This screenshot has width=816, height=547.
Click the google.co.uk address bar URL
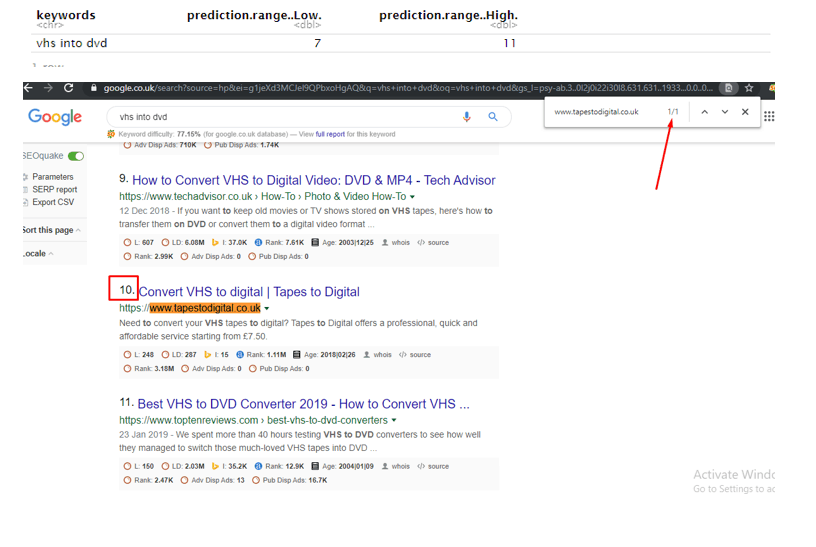[408, 88]
